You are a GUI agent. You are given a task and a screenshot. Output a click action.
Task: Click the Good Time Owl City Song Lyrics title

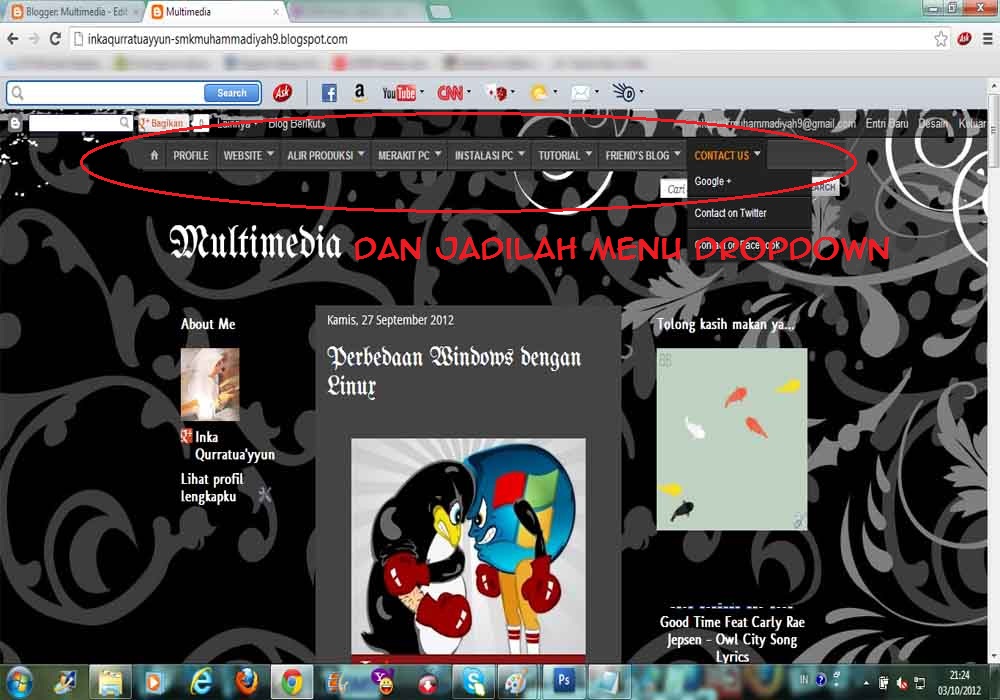coord(732,639)
